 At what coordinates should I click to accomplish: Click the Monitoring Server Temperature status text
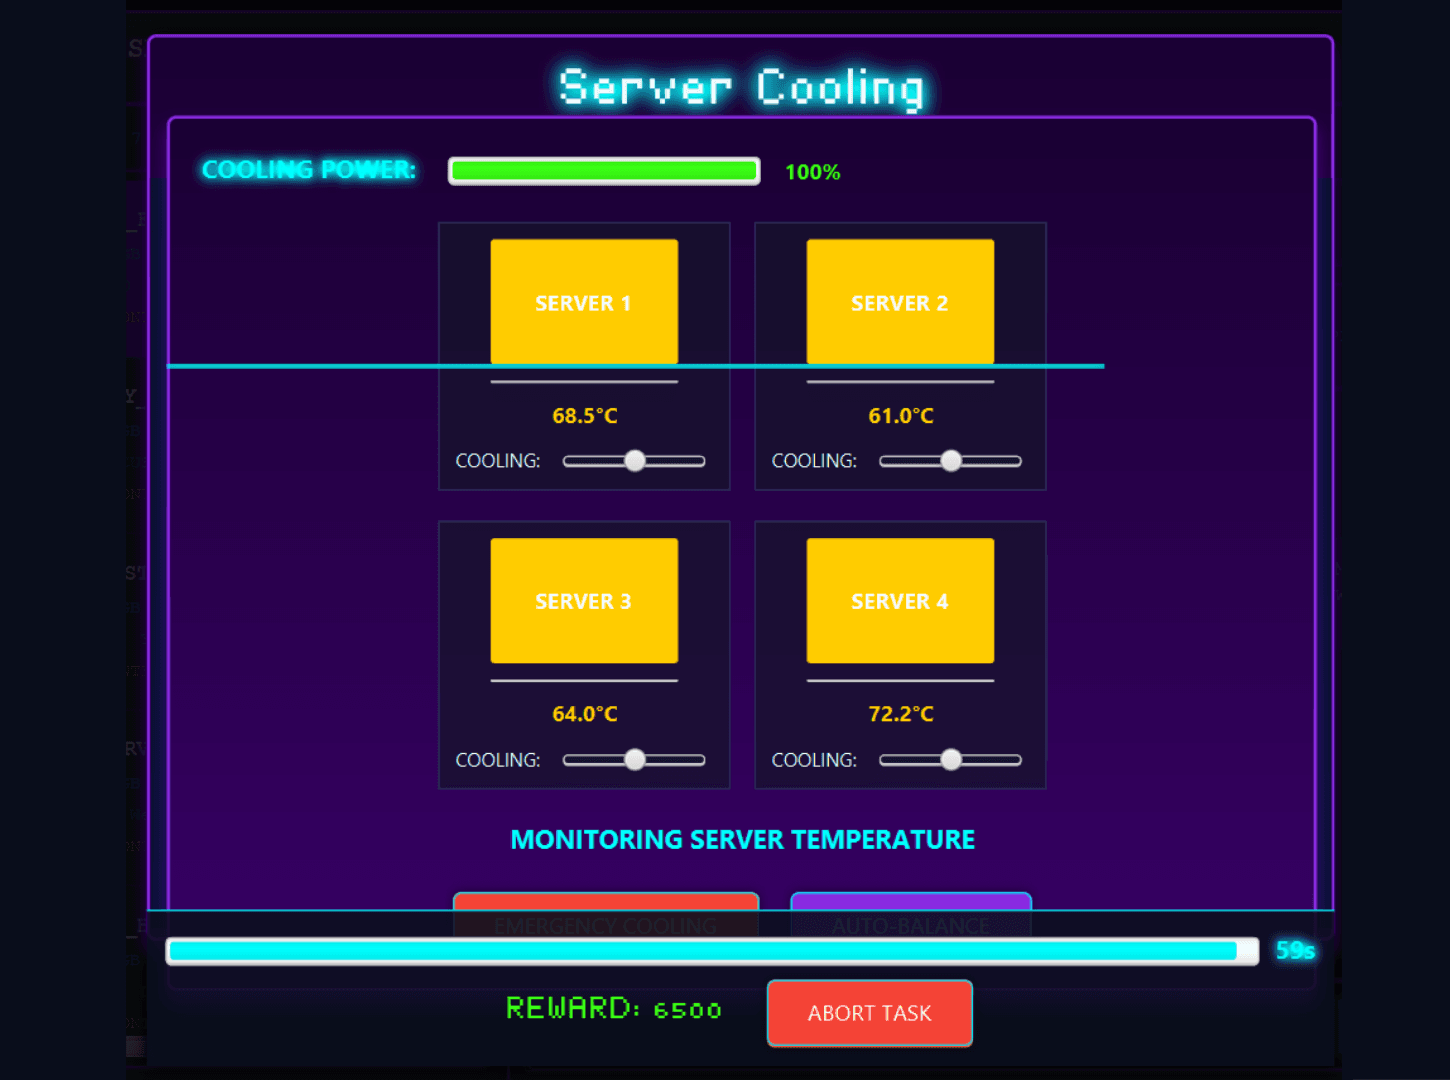pyautogui.click(x=742, y=840)
